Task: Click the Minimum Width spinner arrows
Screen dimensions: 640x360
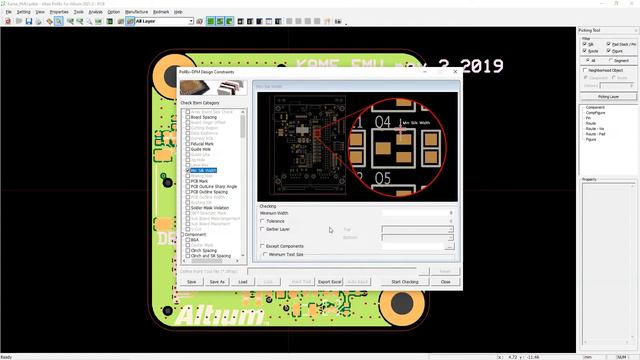Action: (451, 213)
